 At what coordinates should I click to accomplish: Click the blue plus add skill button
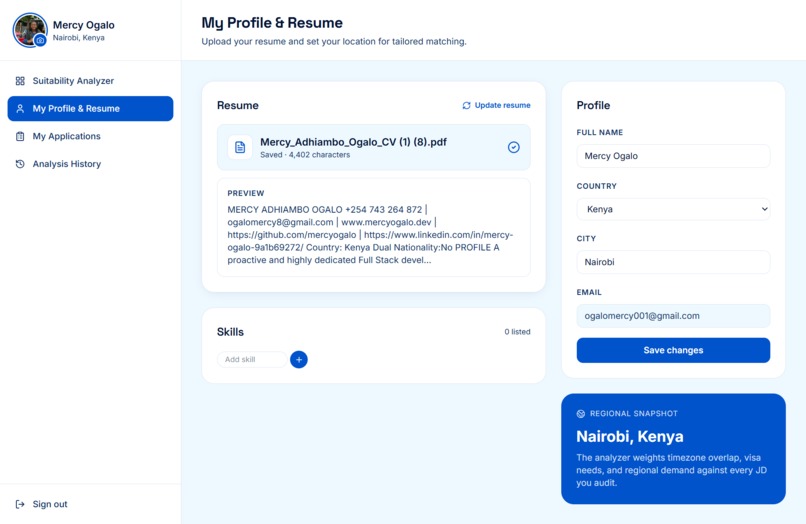pyautogui.click(x=299, y=359)
